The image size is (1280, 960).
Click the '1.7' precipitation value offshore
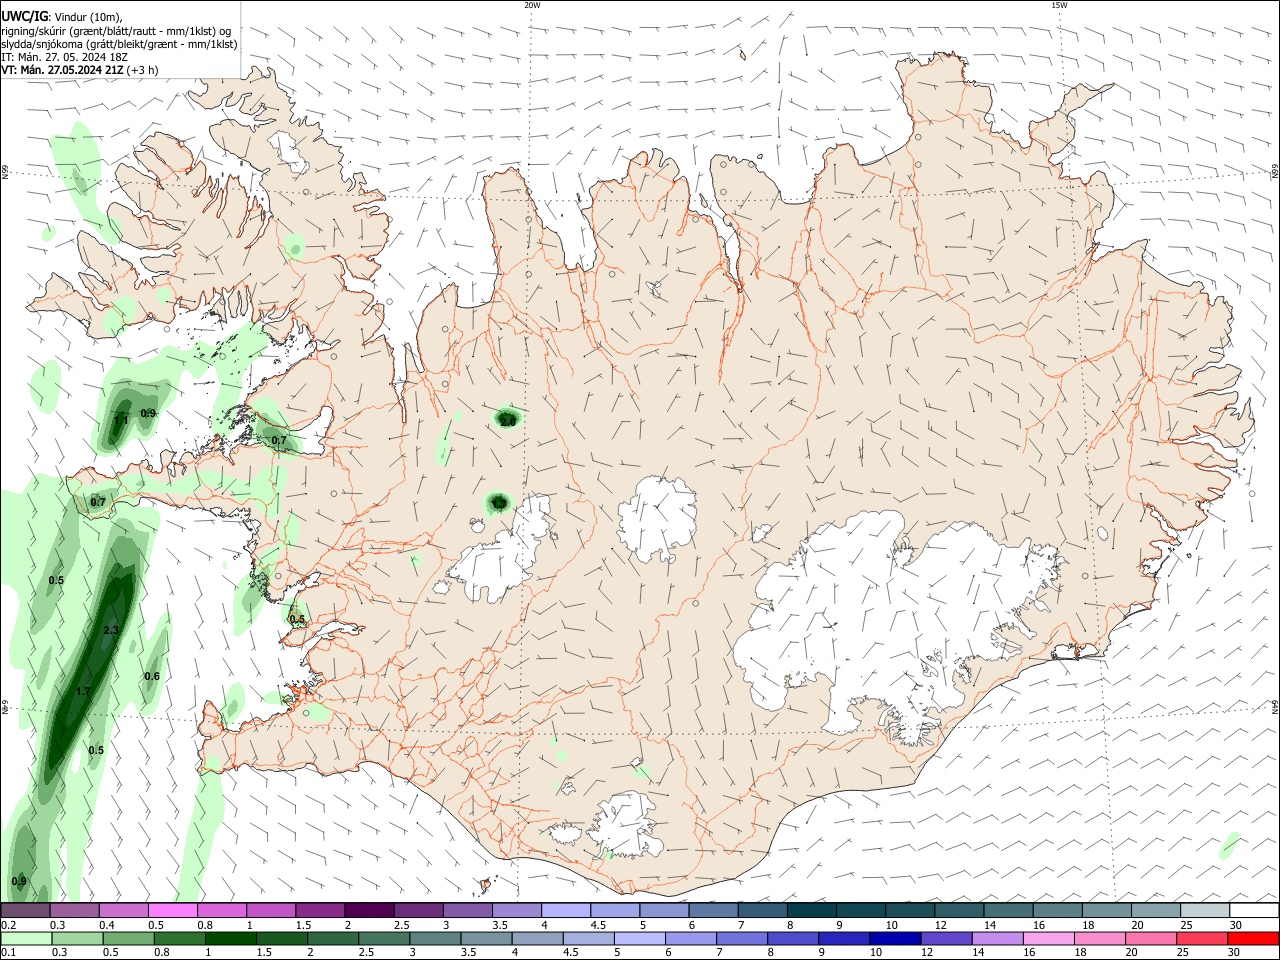tap(83, 691)
